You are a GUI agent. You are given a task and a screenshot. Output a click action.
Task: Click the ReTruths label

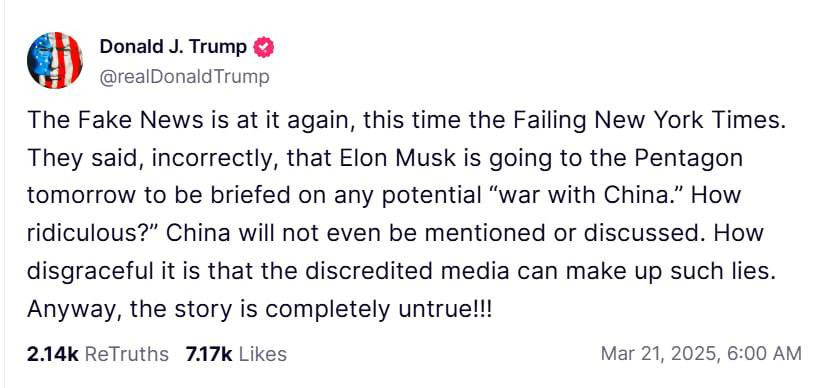tap(126, 354)
